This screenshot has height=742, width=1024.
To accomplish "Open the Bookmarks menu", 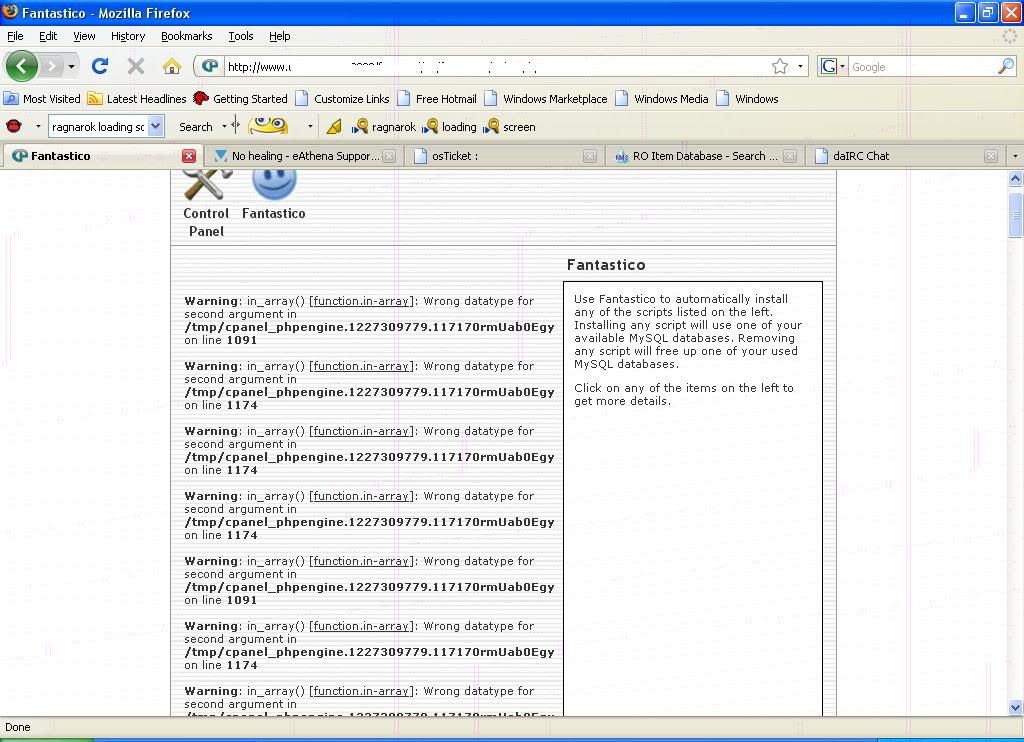I will [186, 36].
